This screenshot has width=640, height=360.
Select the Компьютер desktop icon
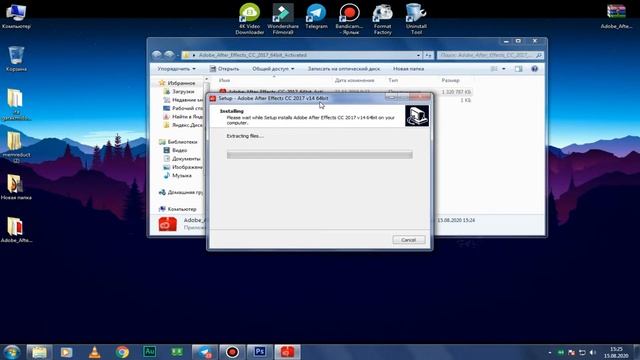pos(16,16)
